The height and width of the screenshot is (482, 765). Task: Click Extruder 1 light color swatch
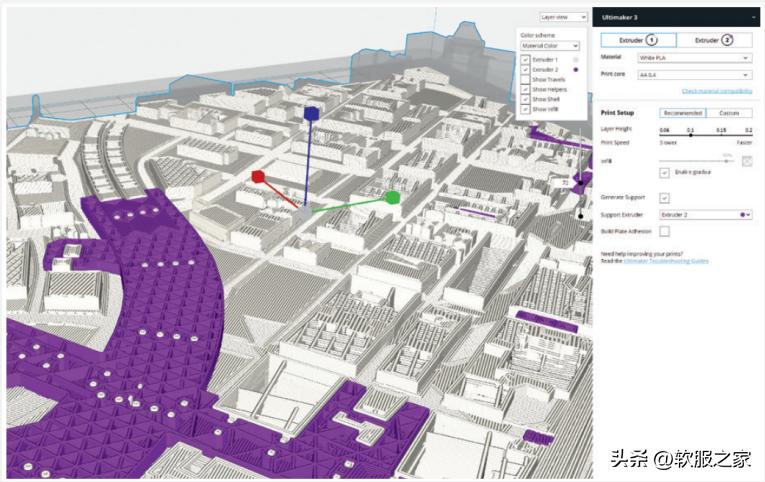tap(576, 60)
